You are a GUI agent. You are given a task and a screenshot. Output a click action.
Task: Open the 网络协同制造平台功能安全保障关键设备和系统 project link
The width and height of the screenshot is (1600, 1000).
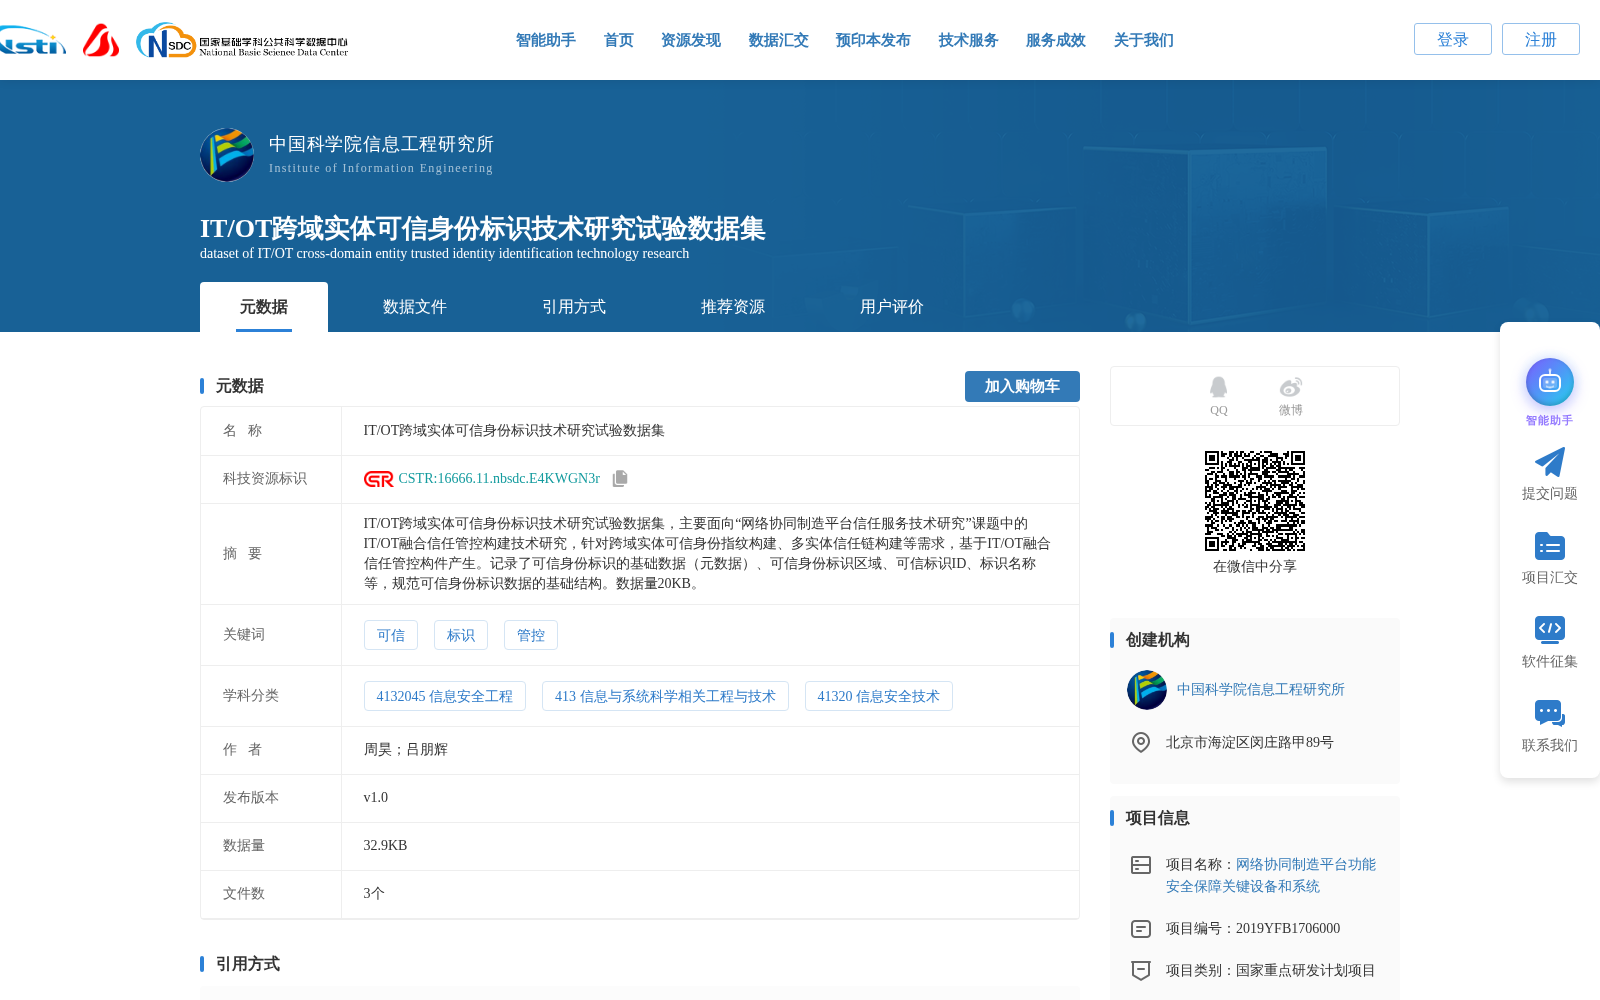coord(1271,875)
